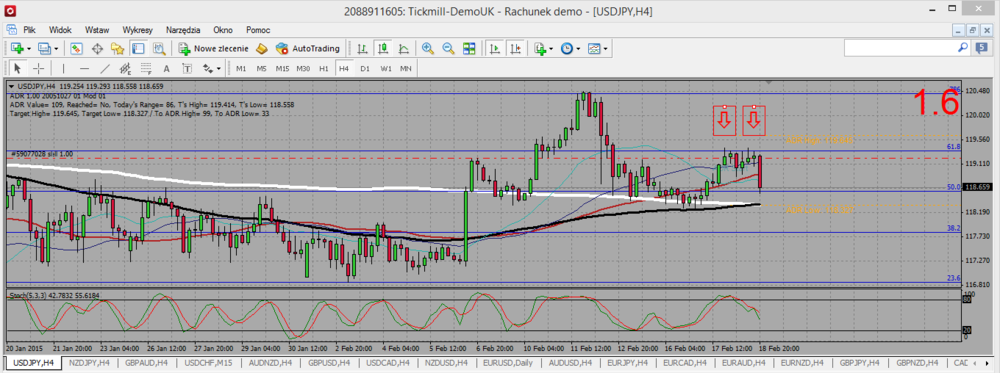Click the Periods clock icon

coord(566,48)
